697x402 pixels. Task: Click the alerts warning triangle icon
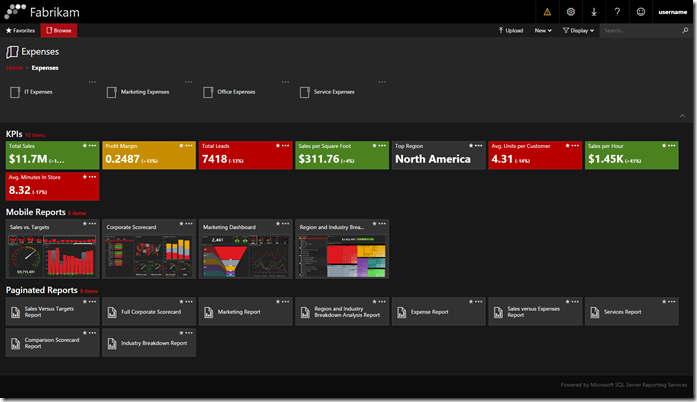coord(547,12)
